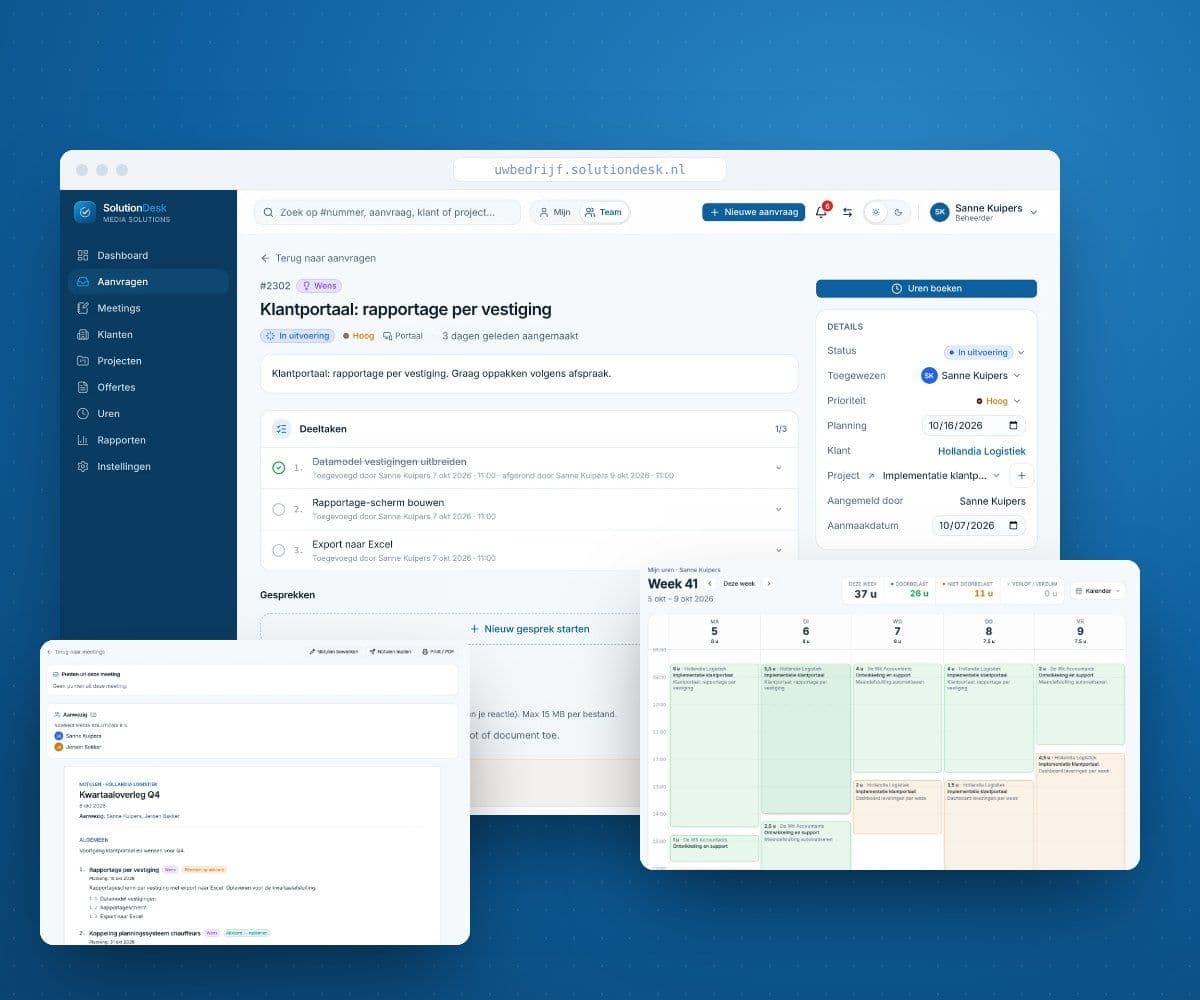Select Monday 5 column header in calendar
The width and height of the screenshot is (1200, 1000).
714,631
